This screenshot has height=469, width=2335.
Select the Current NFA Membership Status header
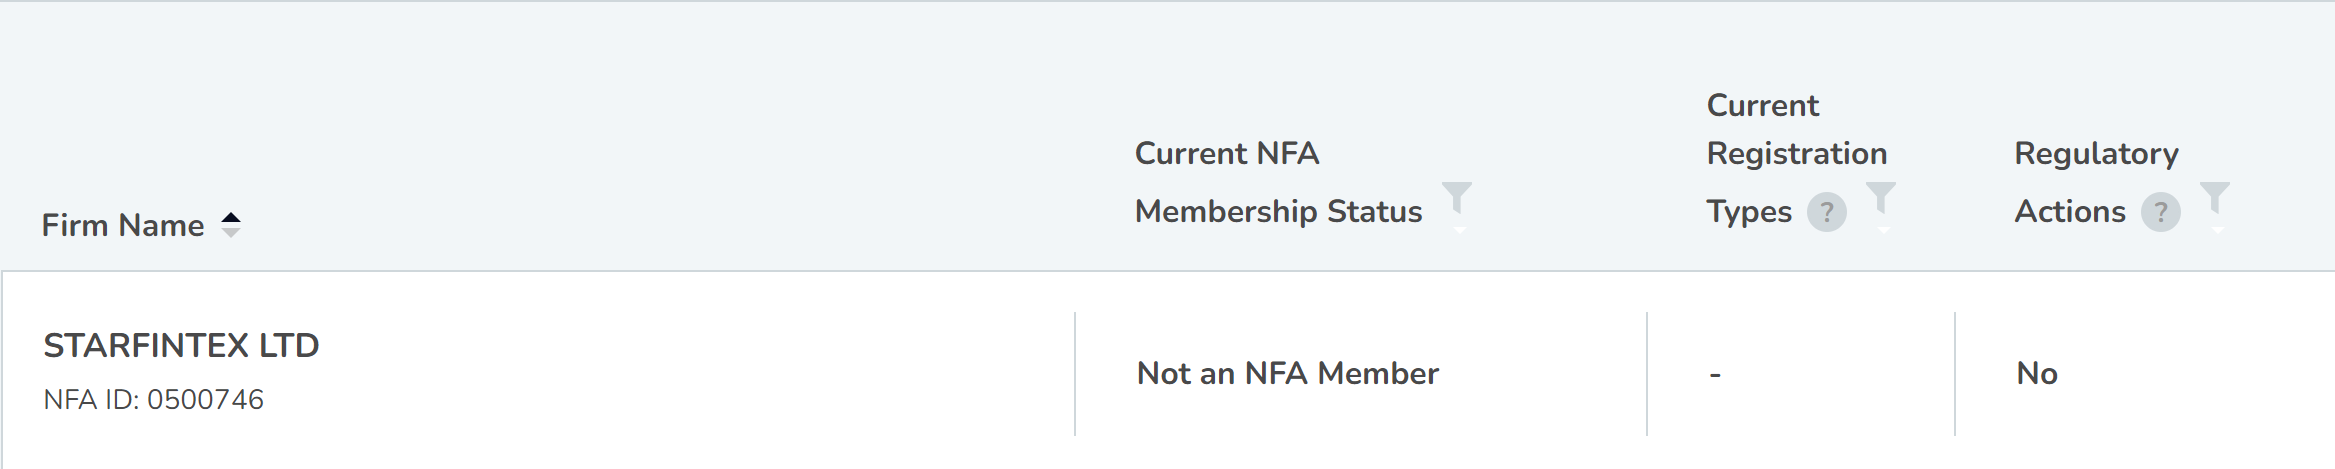click(1278, 182)
